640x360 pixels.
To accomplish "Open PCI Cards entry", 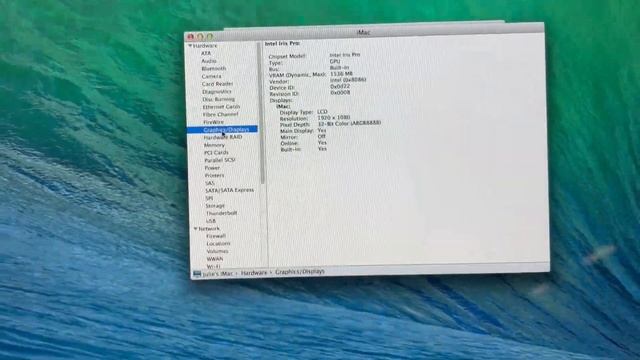I will pyautogui.click(x=216, y=153).
